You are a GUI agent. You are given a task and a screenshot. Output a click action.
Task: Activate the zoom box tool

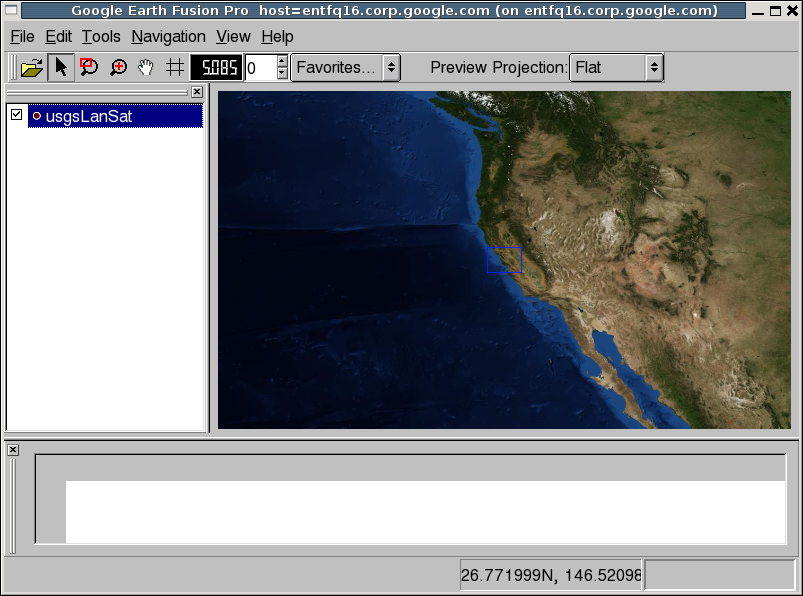tap(88, 67)
